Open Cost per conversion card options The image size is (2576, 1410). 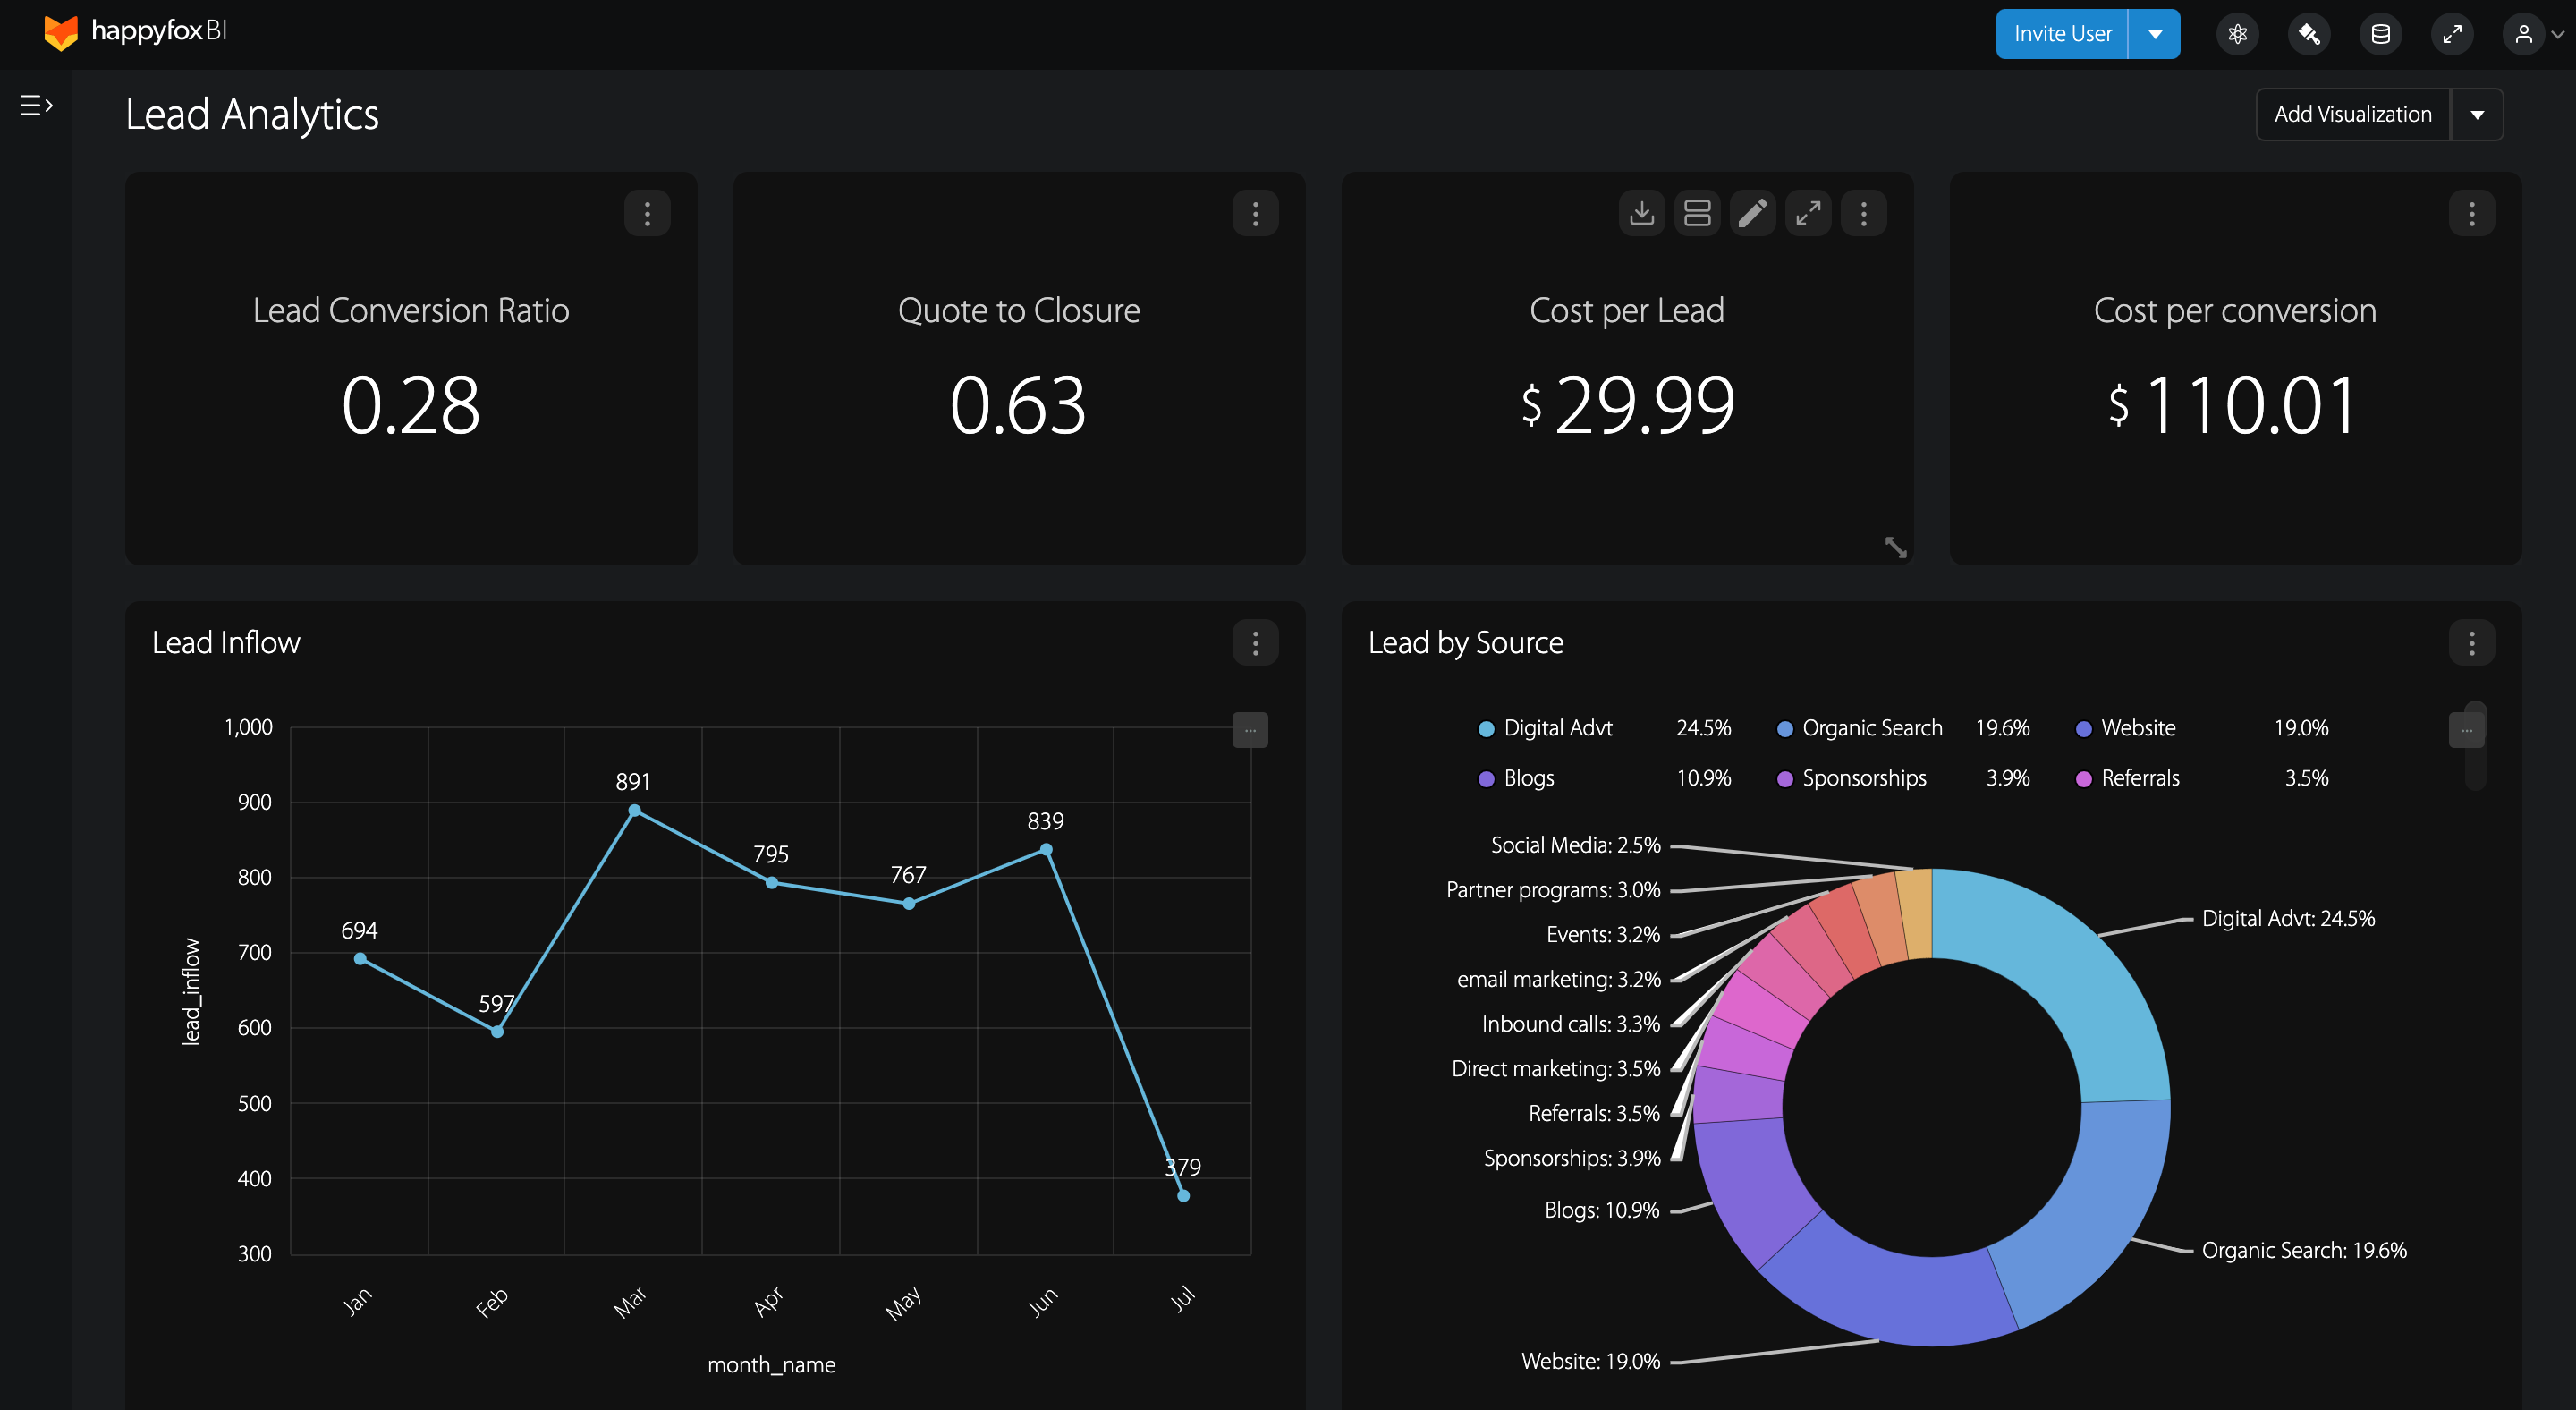tap(2471, 213)
